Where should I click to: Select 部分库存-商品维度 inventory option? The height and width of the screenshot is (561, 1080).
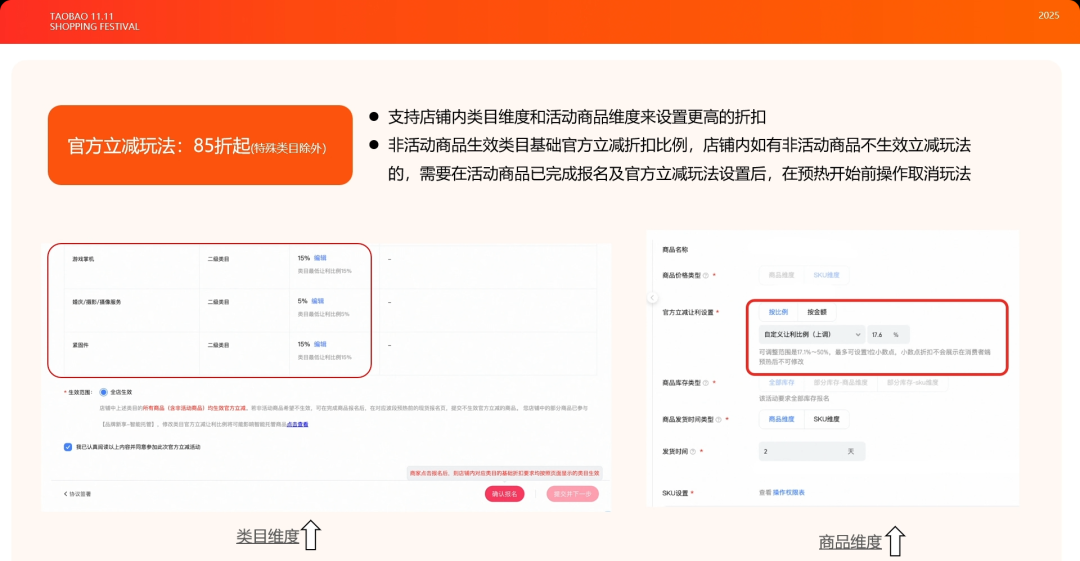(x=840, y=382)
